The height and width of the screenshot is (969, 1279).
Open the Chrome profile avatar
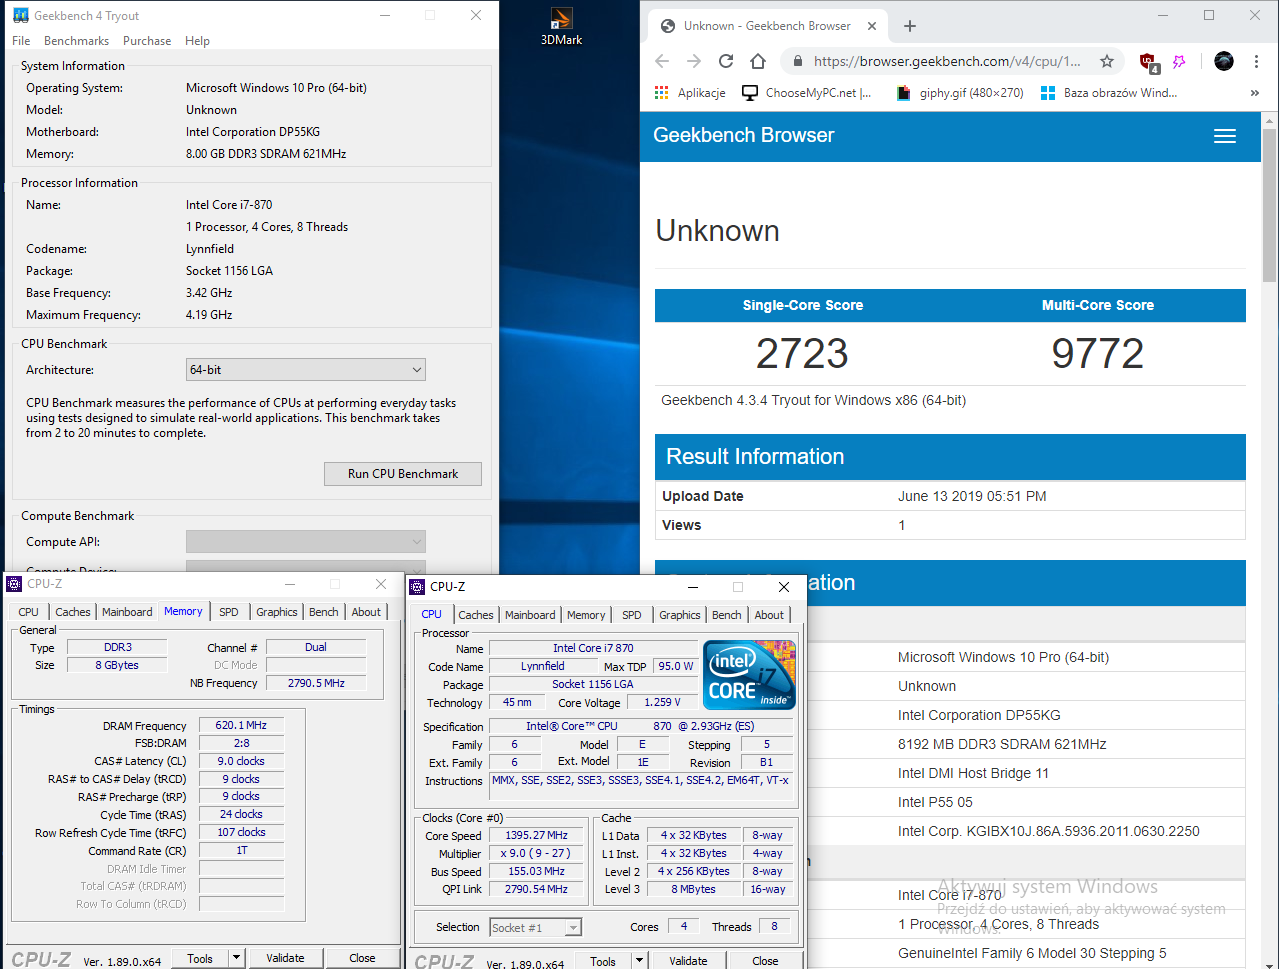pyautogui.click(x=1224, y=61)
